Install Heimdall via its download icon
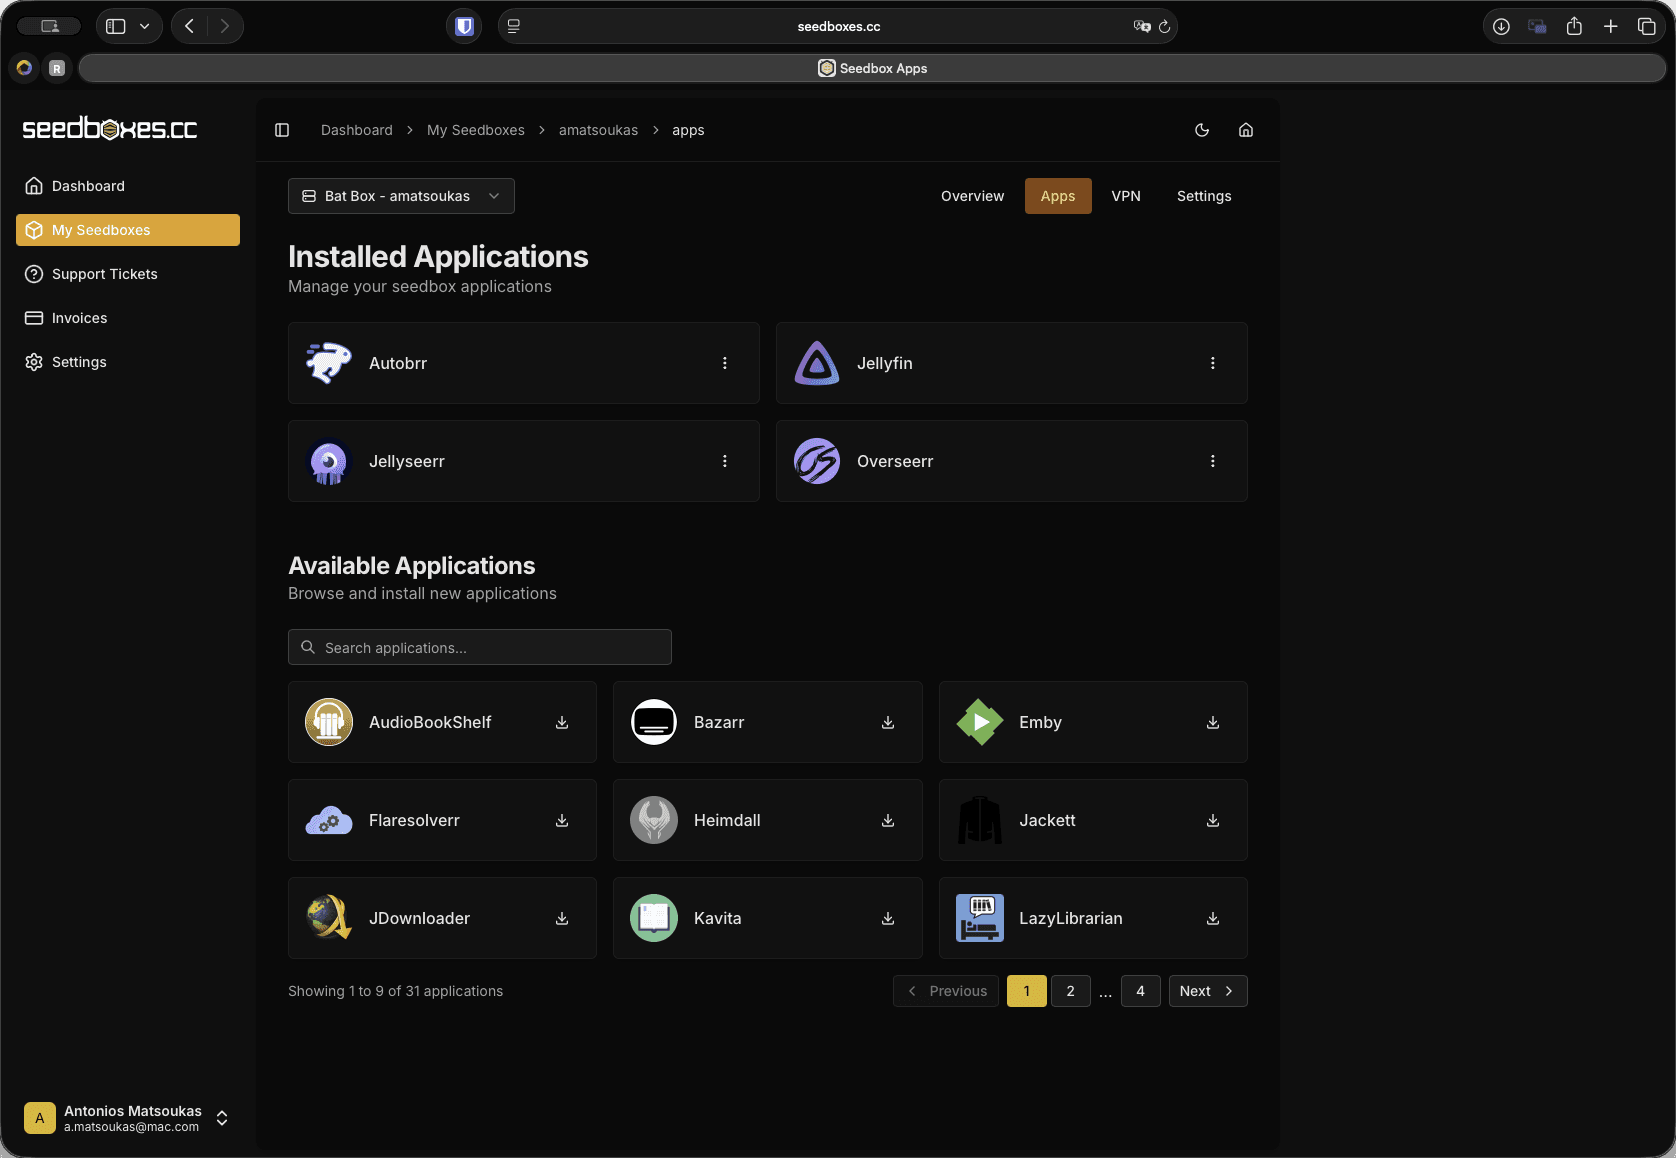The width and height of the screenshot is (1676, 1158). pyautogui.click(x=888, y=820)
